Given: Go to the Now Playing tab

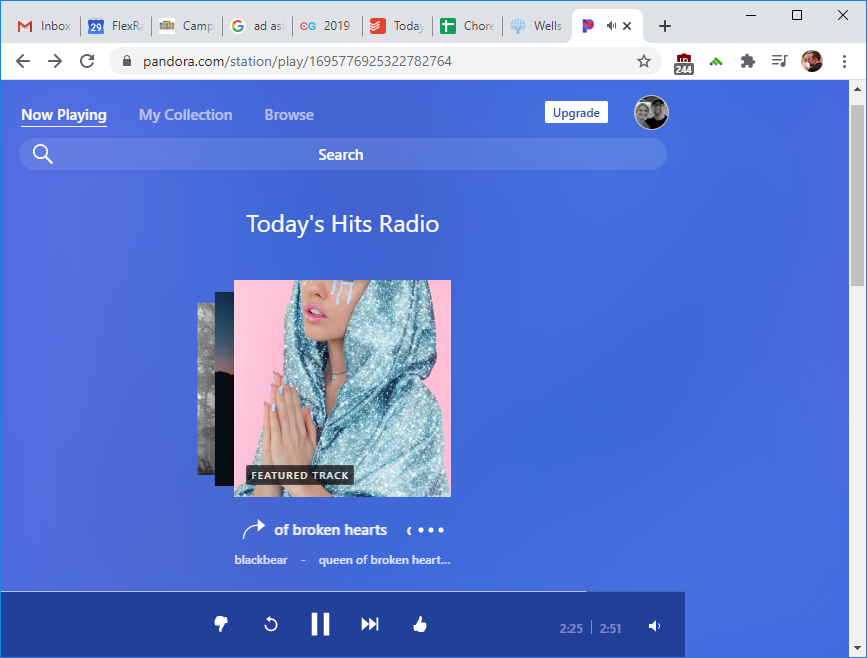Looking at the screenshot, I should pos(64,115).
